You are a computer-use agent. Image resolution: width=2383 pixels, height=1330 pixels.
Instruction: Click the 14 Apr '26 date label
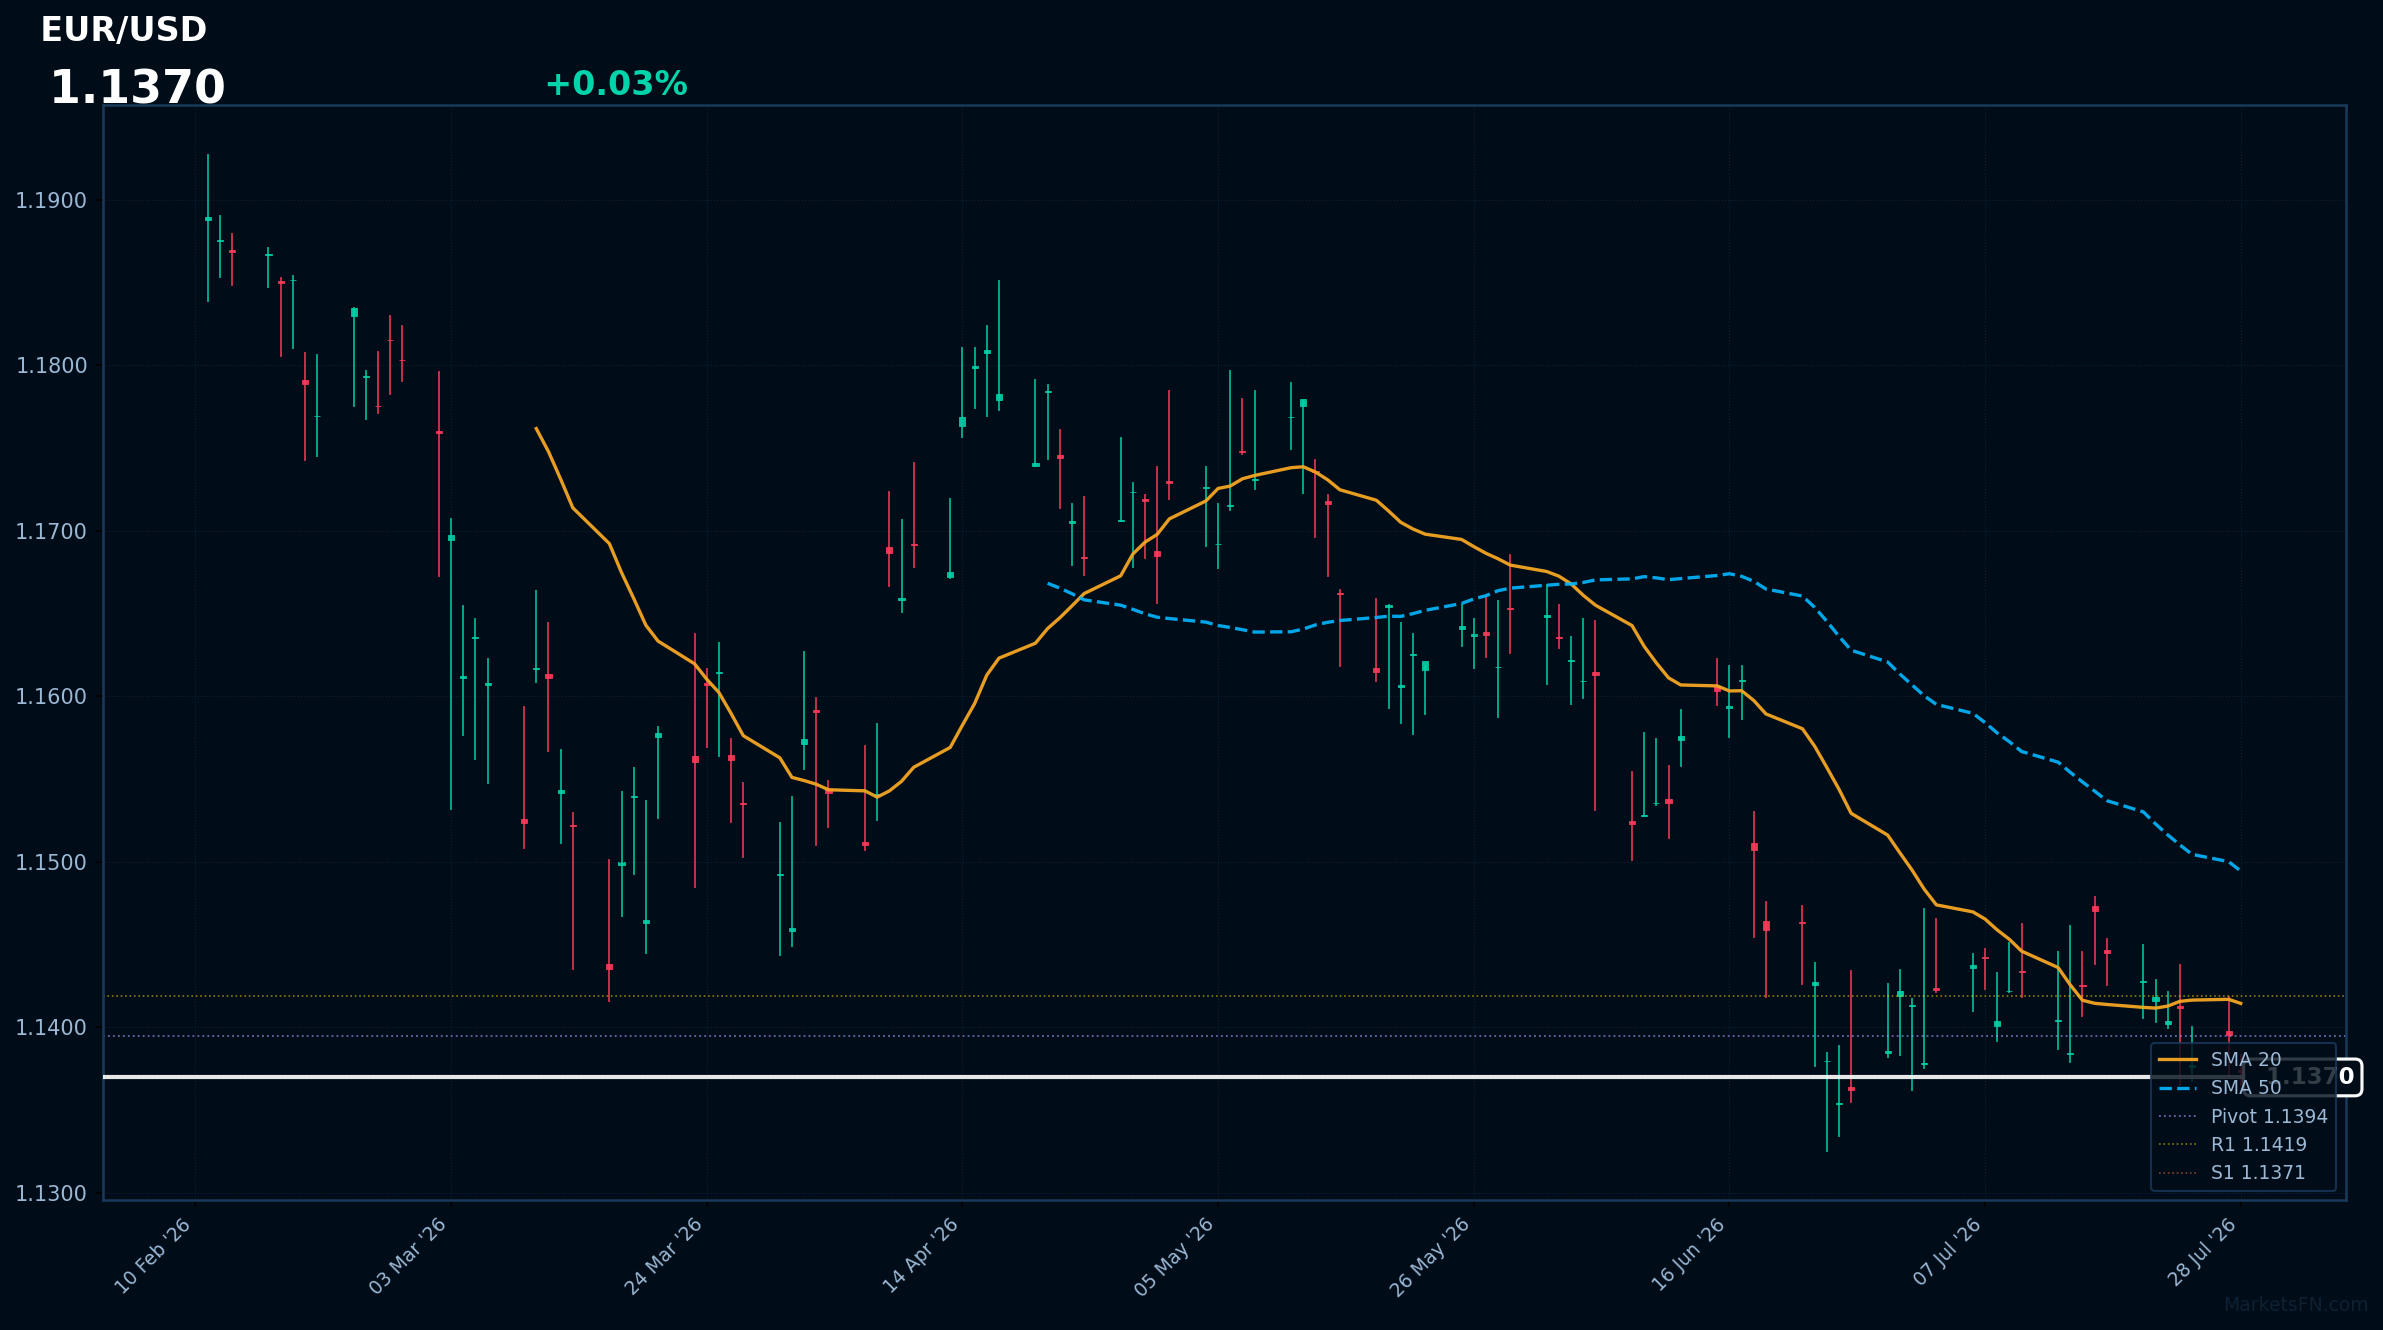tap(920, 1256)
